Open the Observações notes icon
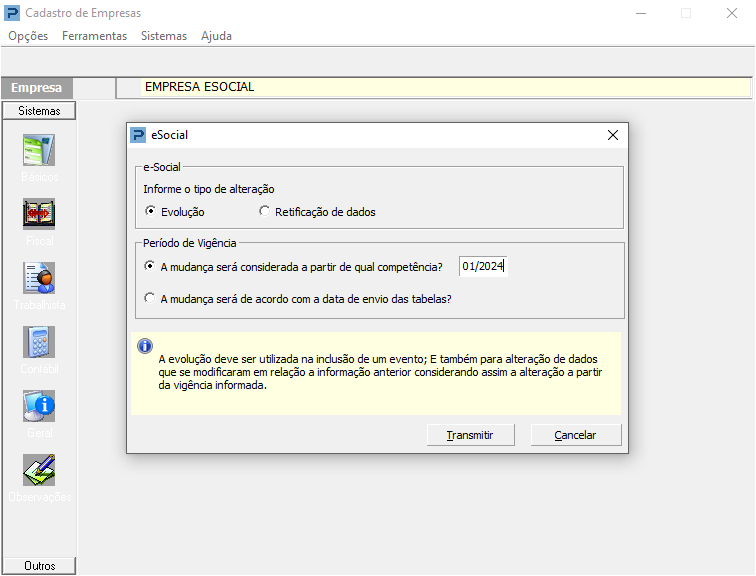Image resolution: width=756 pixels, height=576 pixels. [x=39, y=470]
